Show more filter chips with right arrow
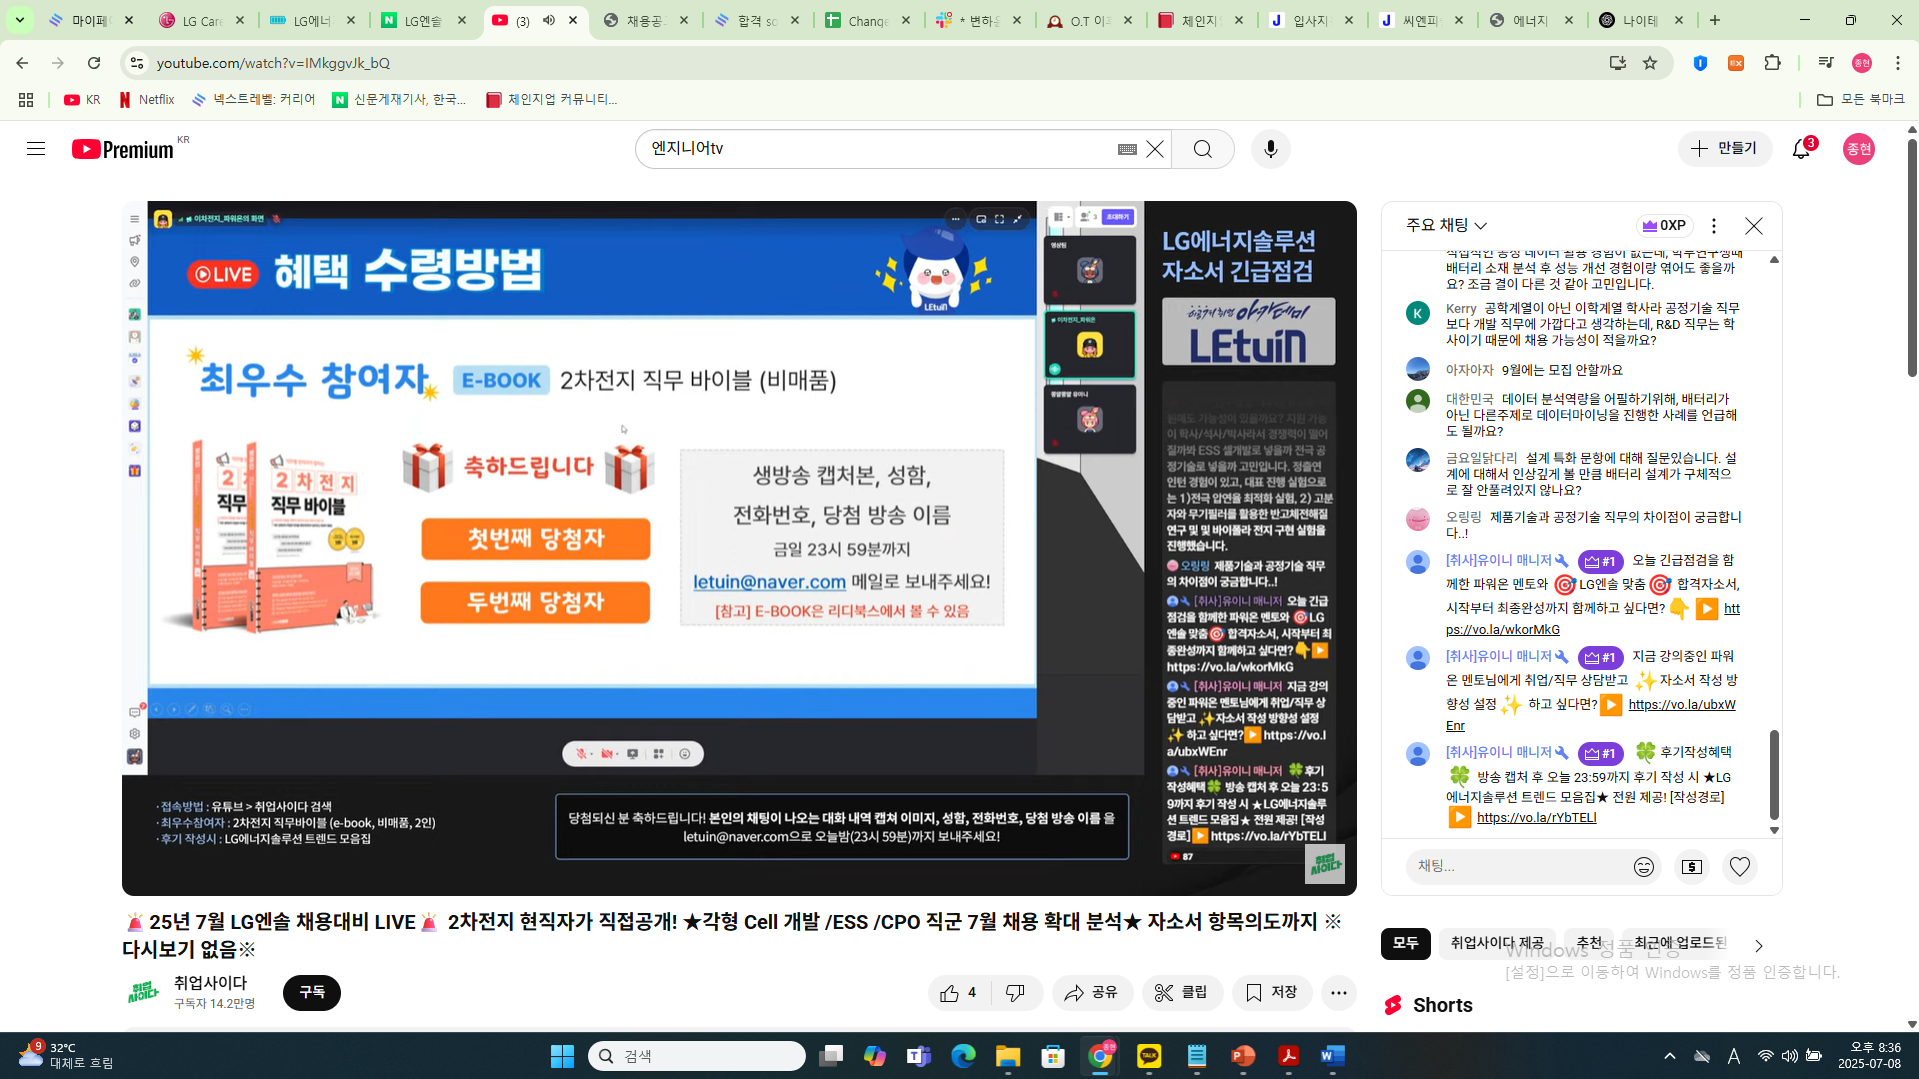The width and height of the screenshot is (1919, 1079). point(1758,945)
